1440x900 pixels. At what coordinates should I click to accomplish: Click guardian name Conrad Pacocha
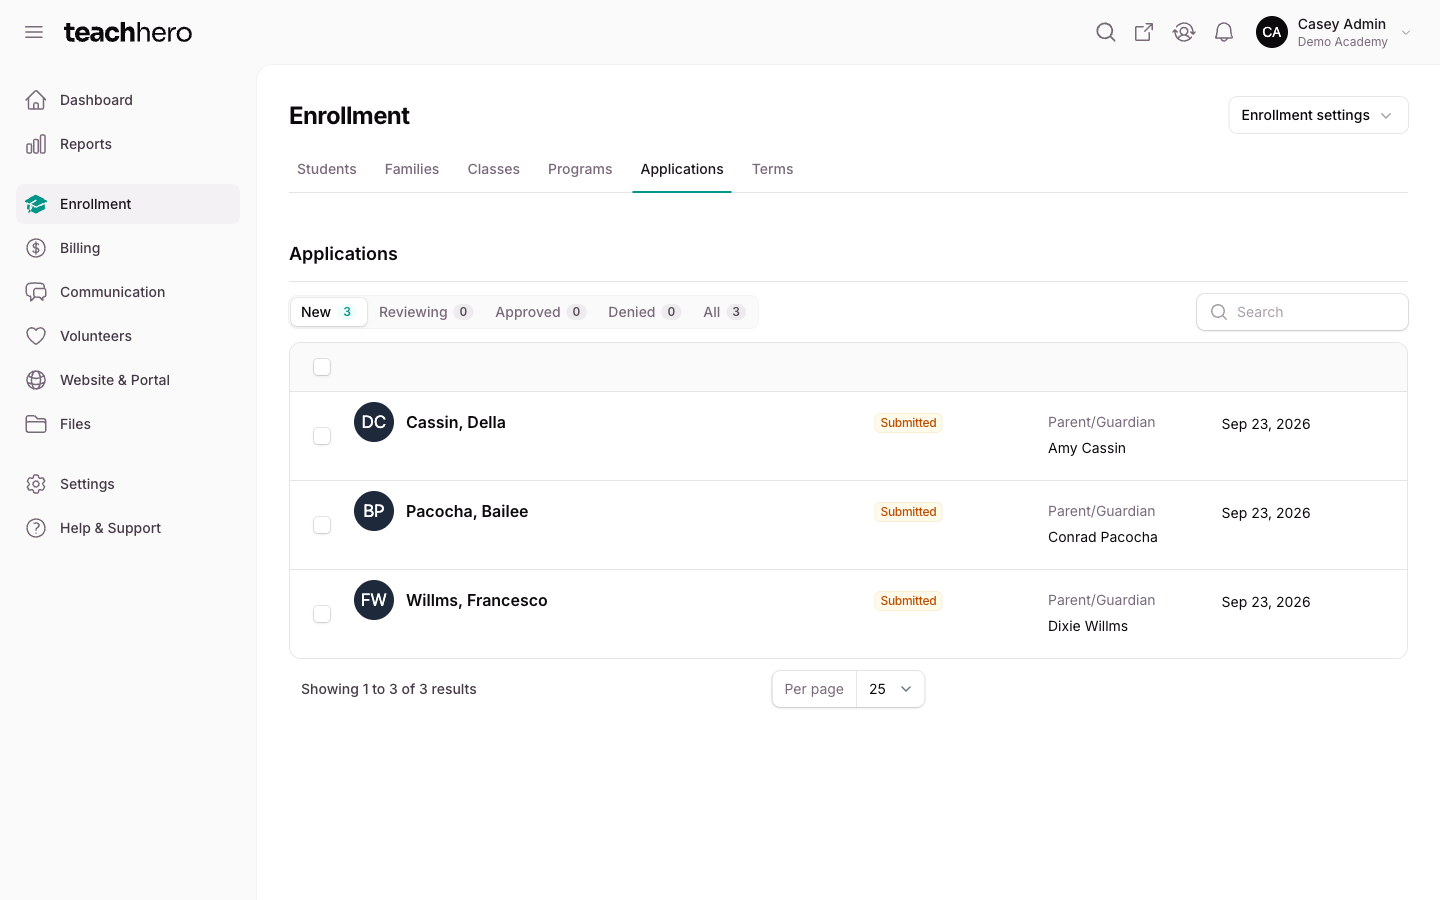1103,537
